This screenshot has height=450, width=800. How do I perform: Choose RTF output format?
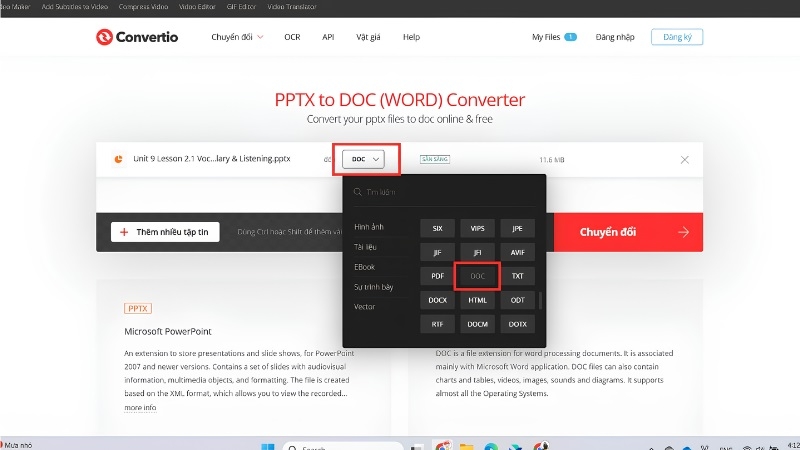point(437,324)
